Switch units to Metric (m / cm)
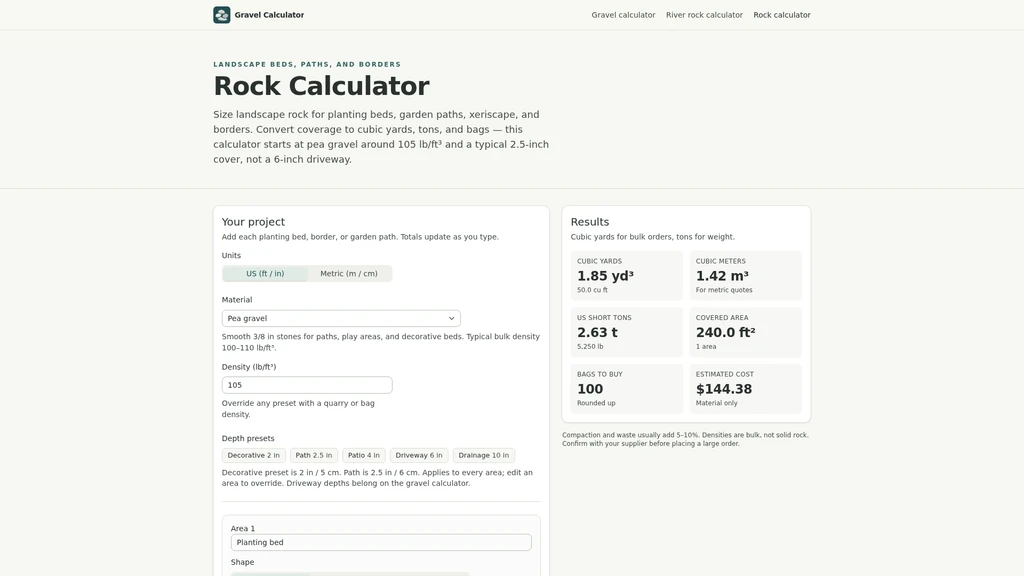1024x576 pixels. 349,274
